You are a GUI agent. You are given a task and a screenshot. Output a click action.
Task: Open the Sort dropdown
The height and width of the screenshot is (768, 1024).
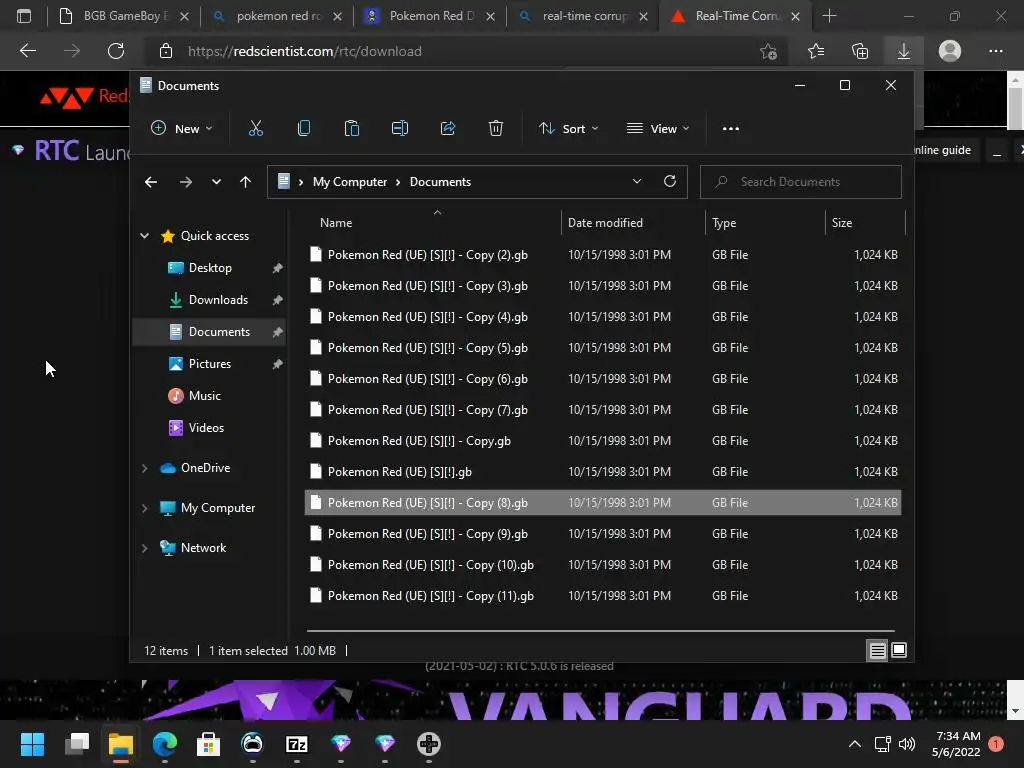pyautogui.click(x=568, y=129)
